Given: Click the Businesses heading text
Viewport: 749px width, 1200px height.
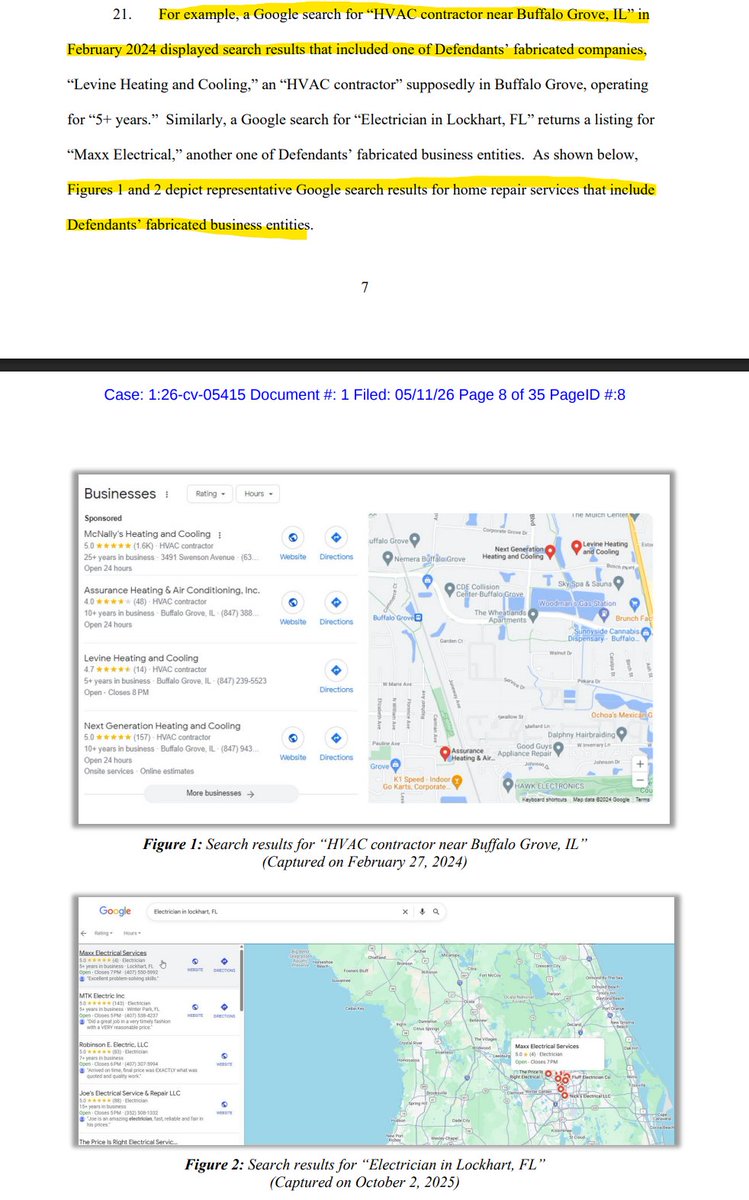Looking at the screenshot, I should [x=120, y=494].
